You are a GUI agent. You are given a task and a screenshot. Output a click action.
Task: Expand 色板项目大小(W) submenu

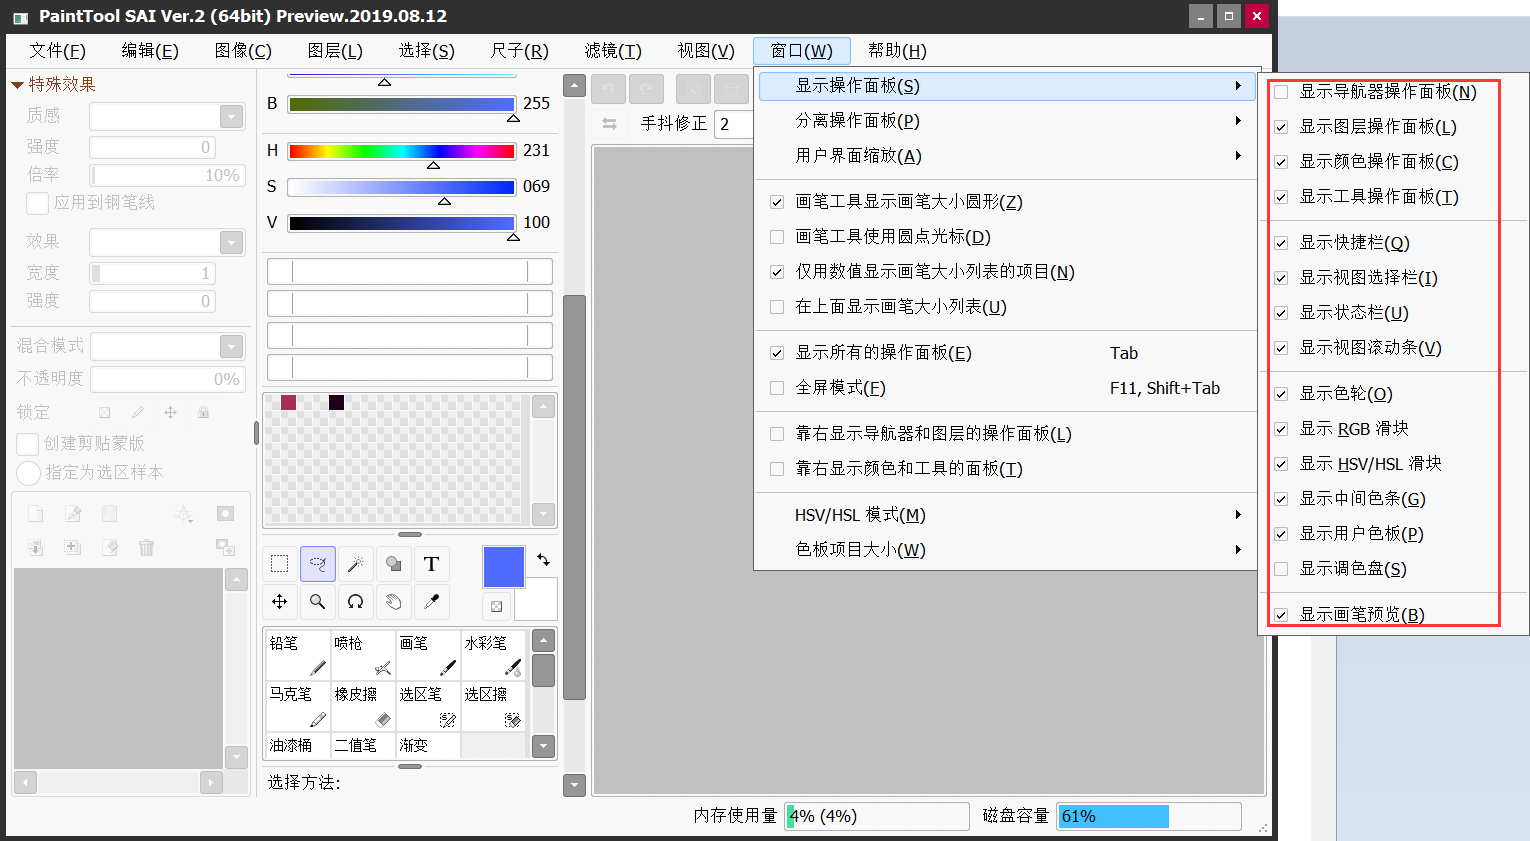click(1005, 550)
